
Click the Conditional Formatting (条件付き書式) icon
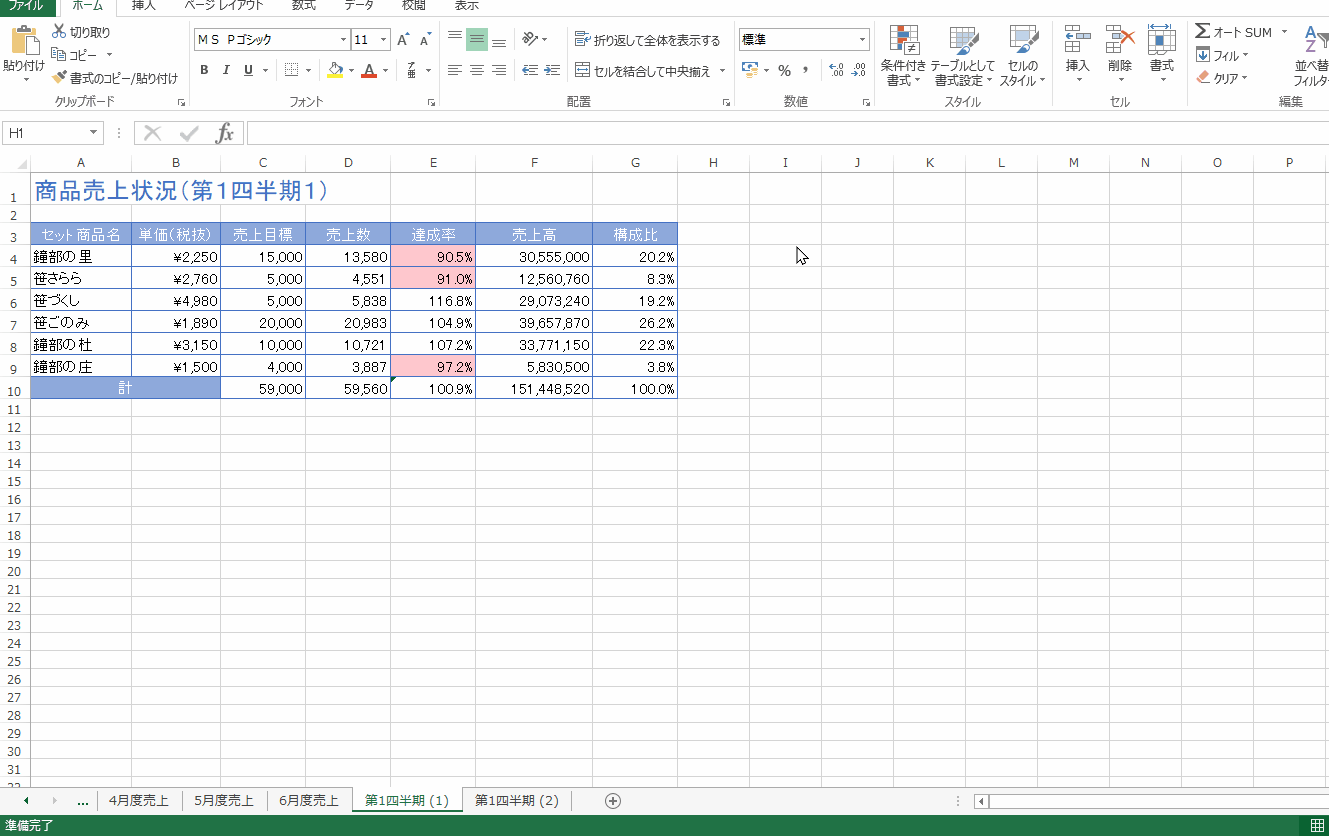[x=904, y=41]
